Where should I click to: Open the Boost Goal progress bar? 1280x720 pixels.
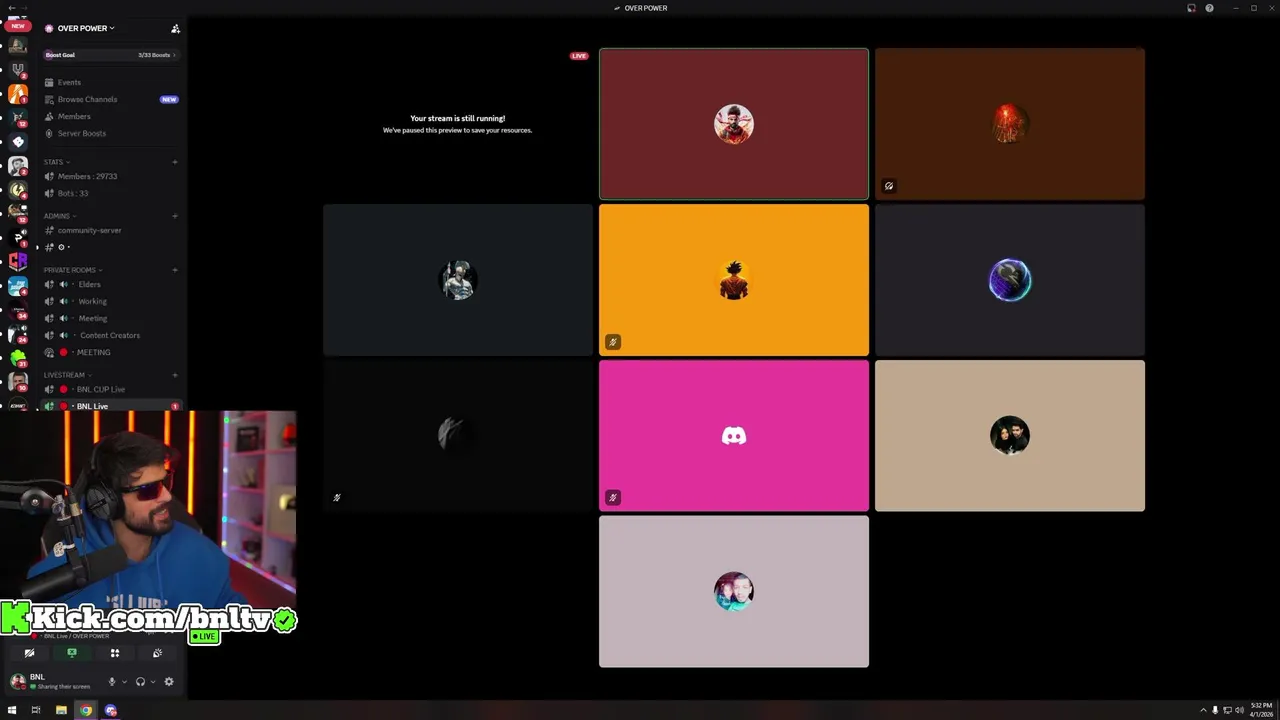click(x=110, y=55)
